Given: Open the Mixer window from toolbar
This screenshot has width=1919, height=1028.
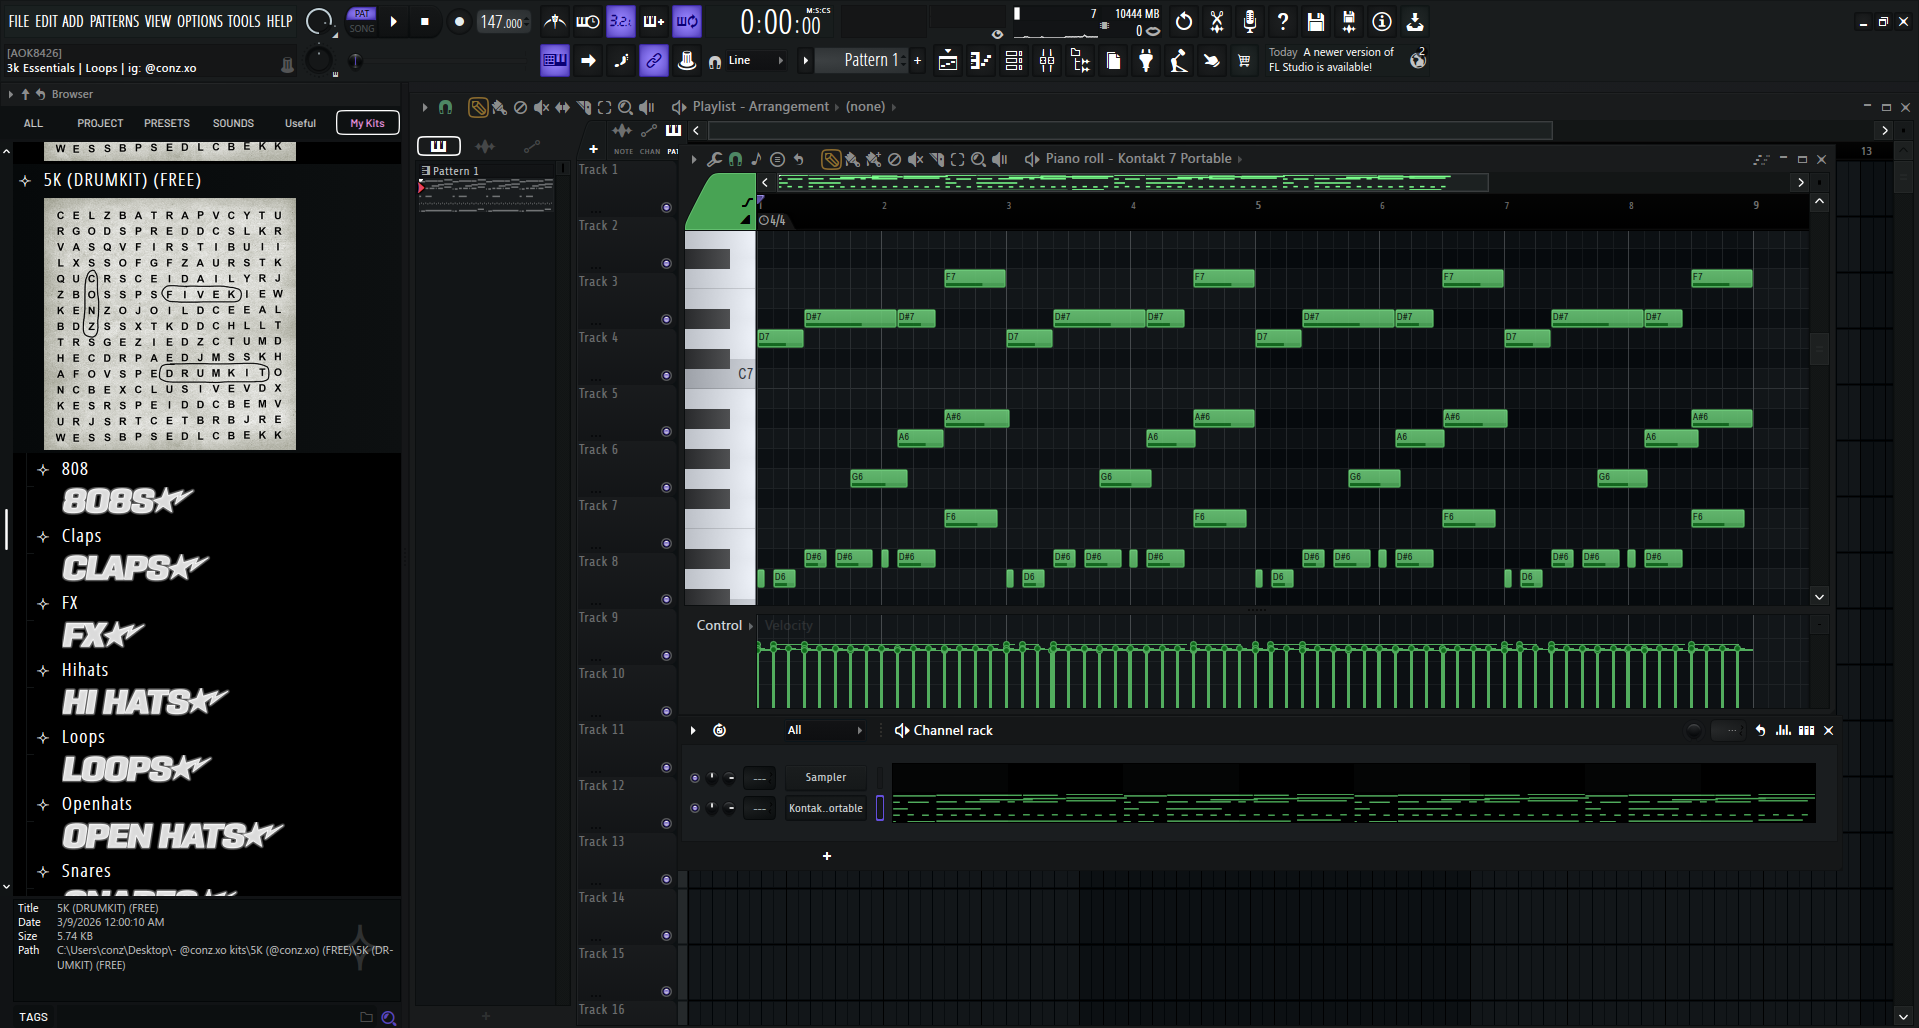Looking at the screenshot, I should point(1047,61).
